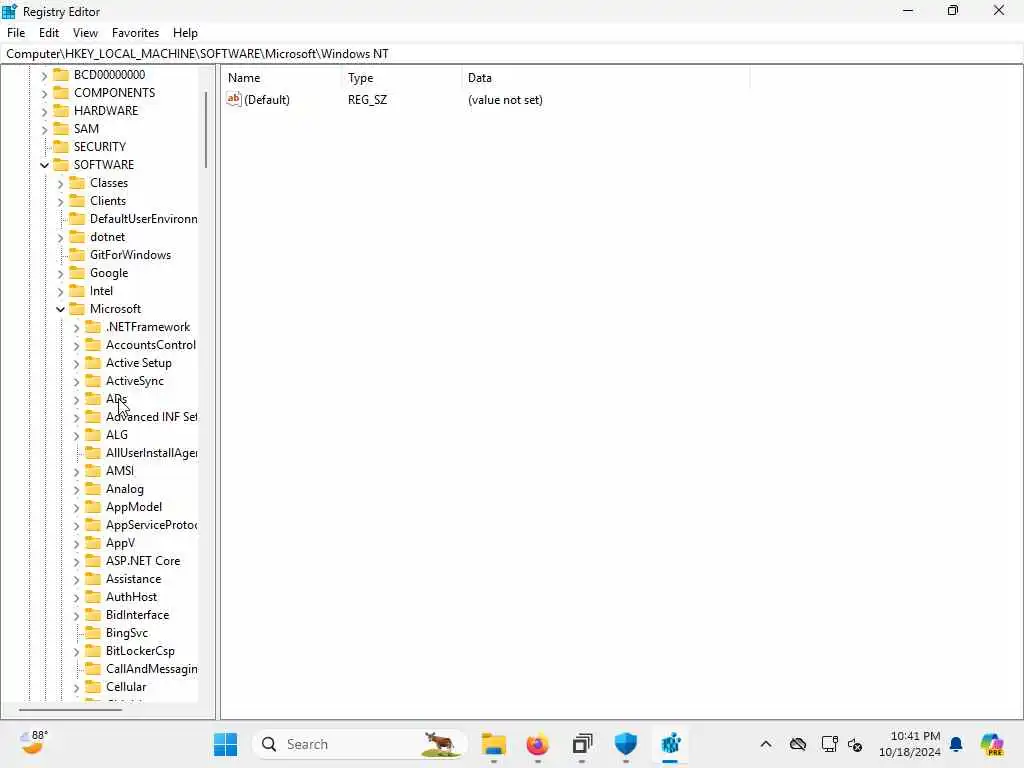Open the notifications bell icon

956,744
